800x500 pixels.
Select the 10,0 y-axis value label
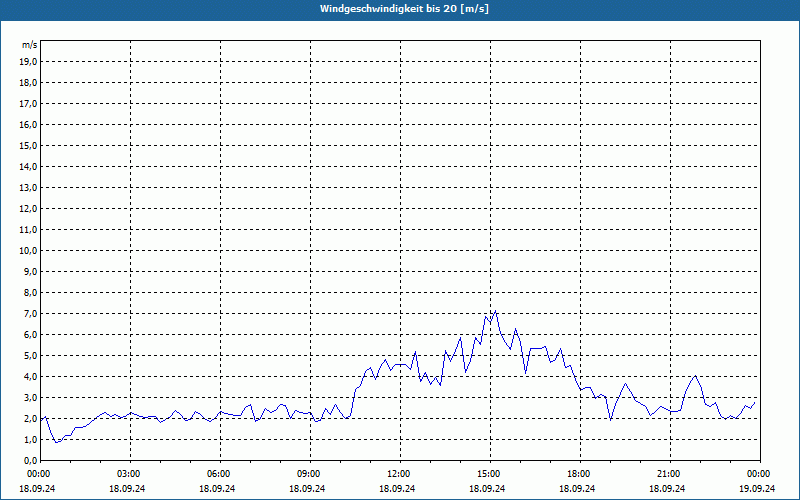coord(28,250)
